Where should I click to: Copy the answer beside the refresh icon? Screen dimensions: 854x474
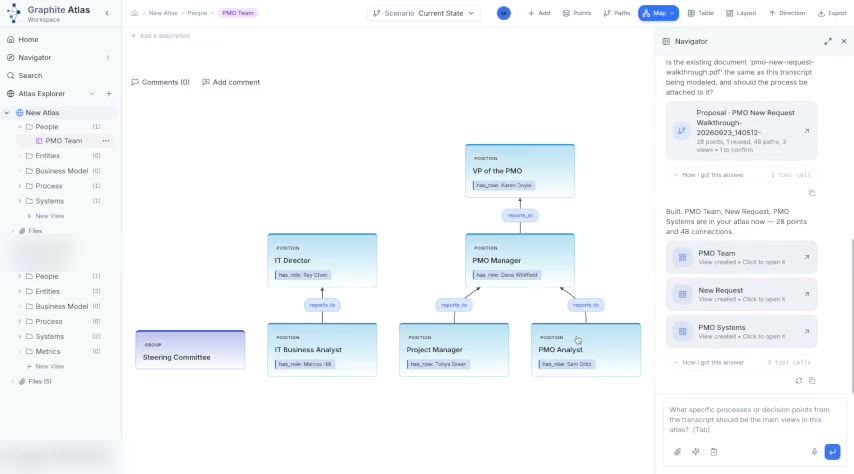(812, 380)
